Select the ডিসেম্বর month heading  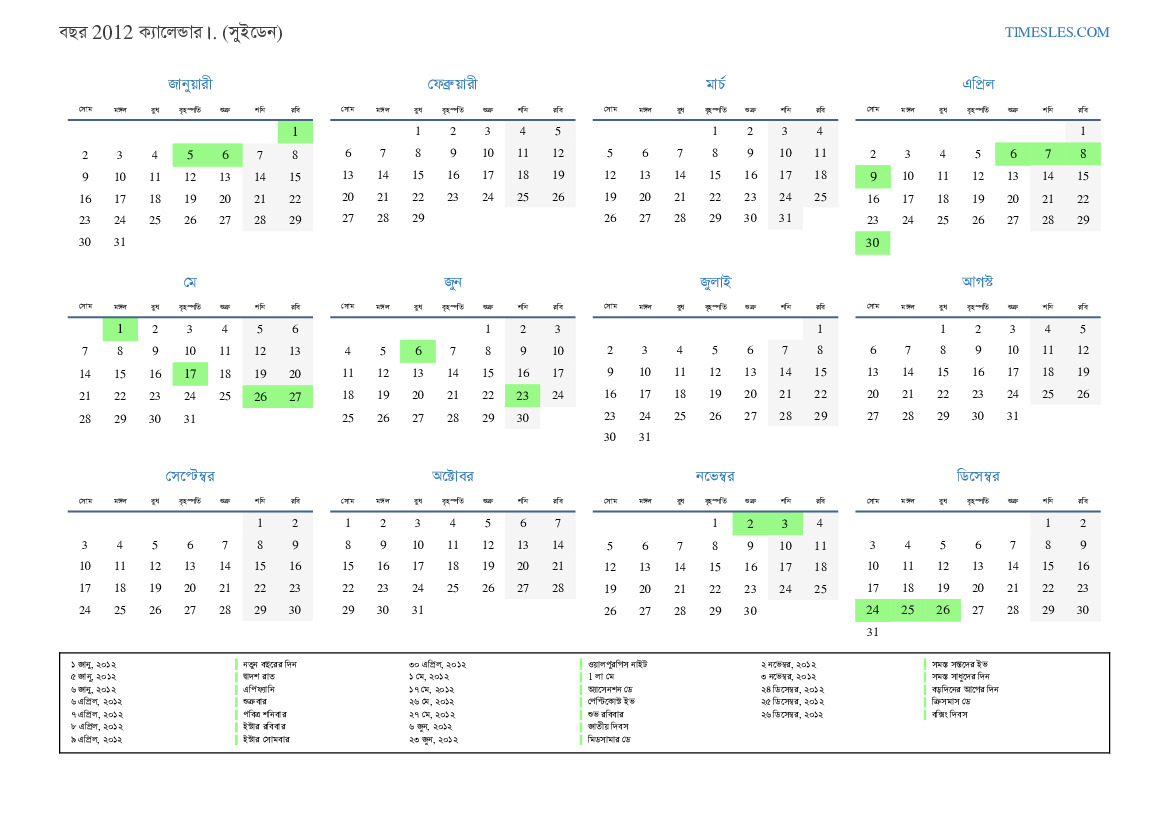(977, 476)
